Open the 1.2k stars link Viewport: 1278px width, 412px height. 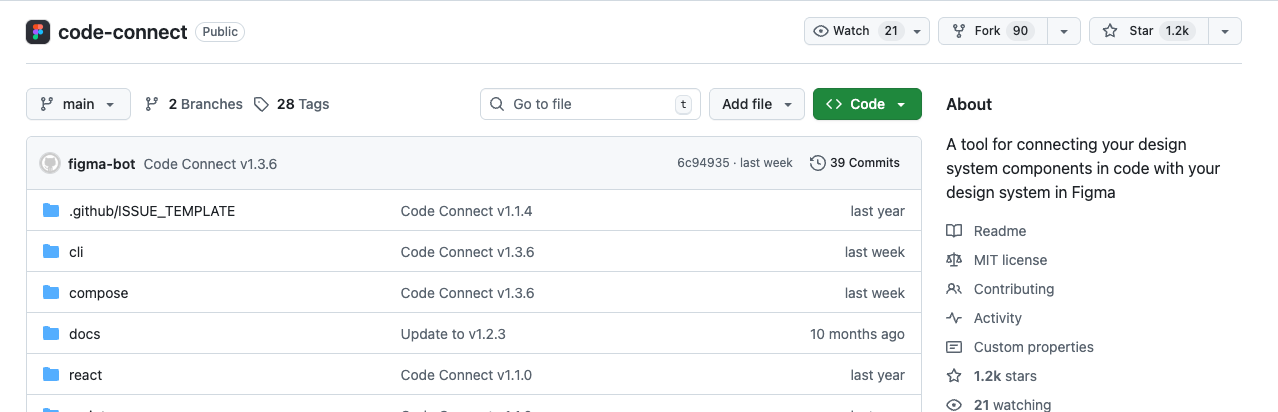(1005, 376)
